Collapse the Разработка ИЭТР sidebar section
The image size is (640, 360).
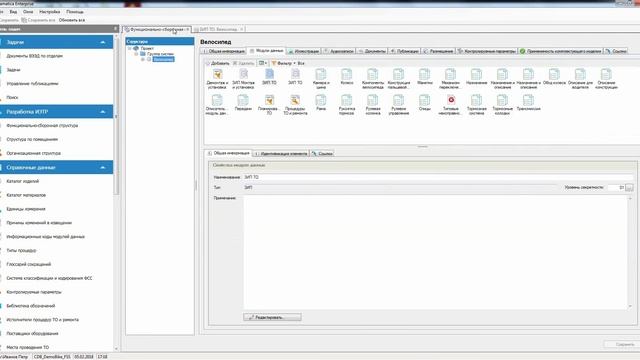point(103,111)
